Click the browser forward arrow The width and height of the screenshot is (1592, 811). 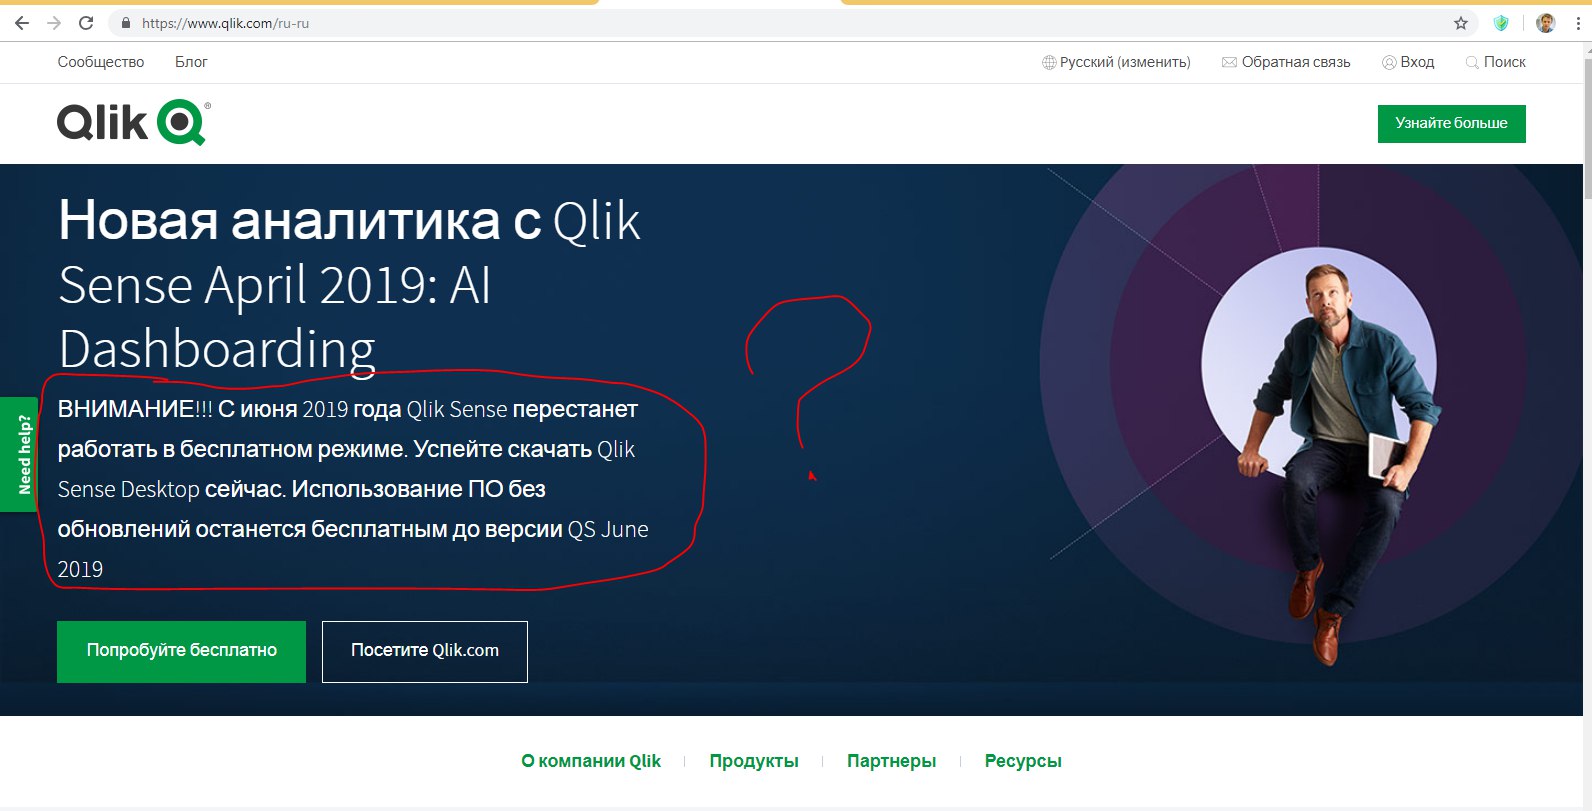click(x=54, y=23)
